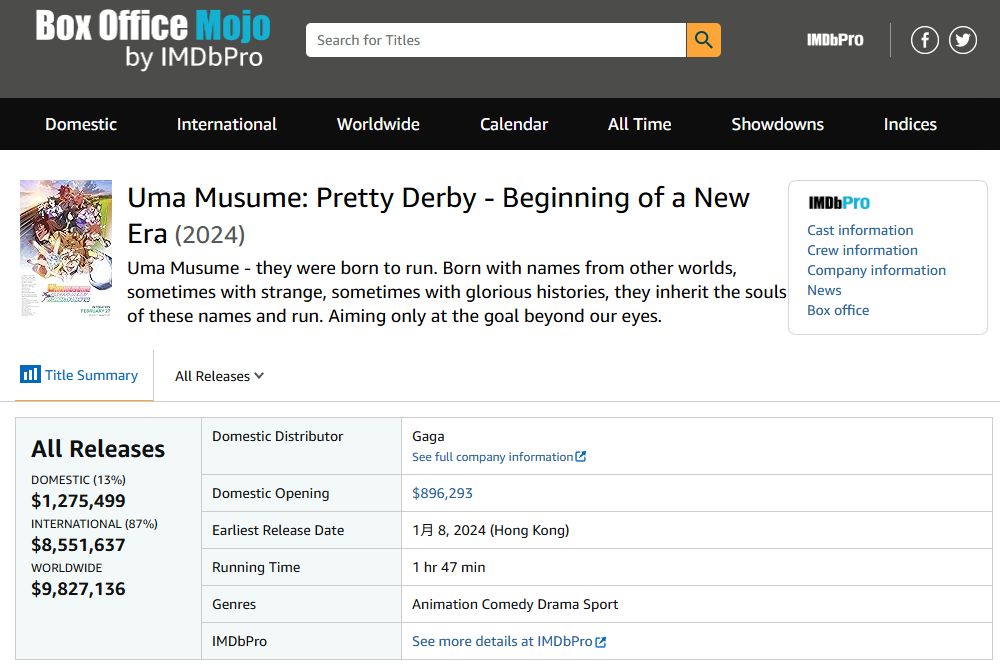Click the $9,827,136 worldwide total
This screenshot has height=665, width=1000.
pos(78,588)
